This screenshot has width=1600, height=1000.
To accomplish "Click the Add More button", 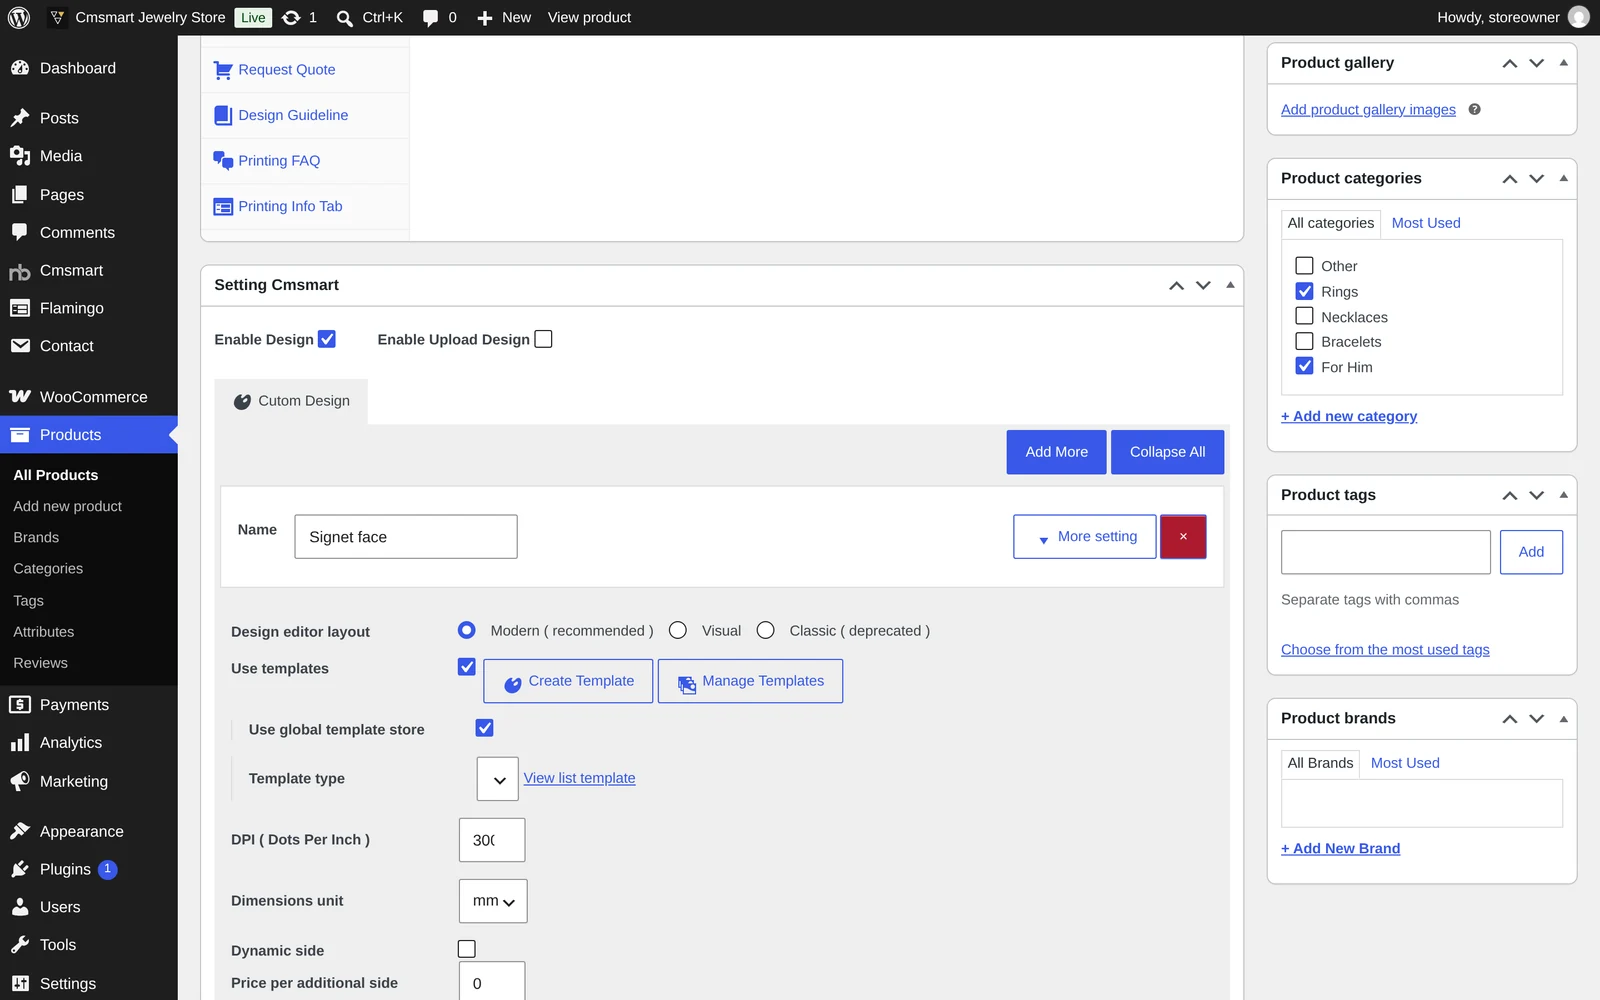I will [x=1057, y=452].
